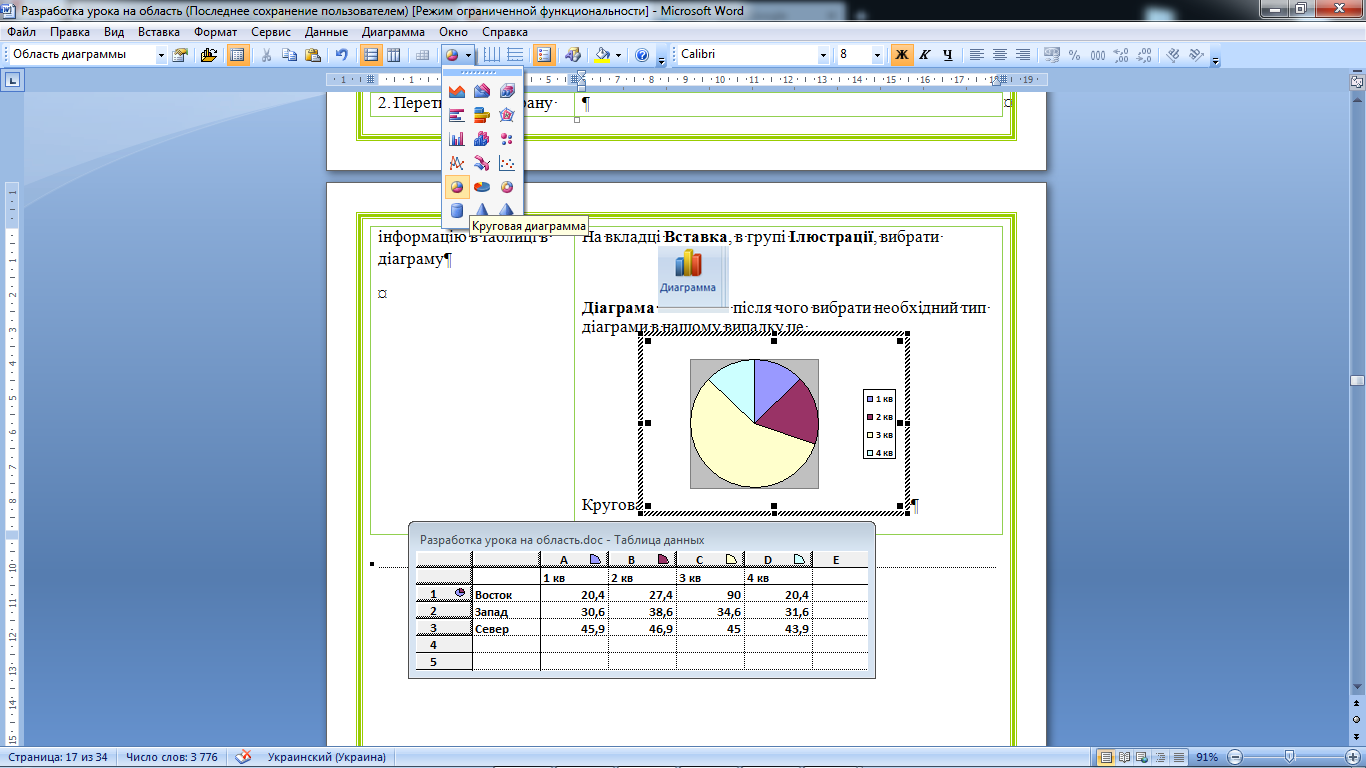Apply the Fill Color bucket
The height and width of the screenshot is (768, 1366).
point(602,55)
